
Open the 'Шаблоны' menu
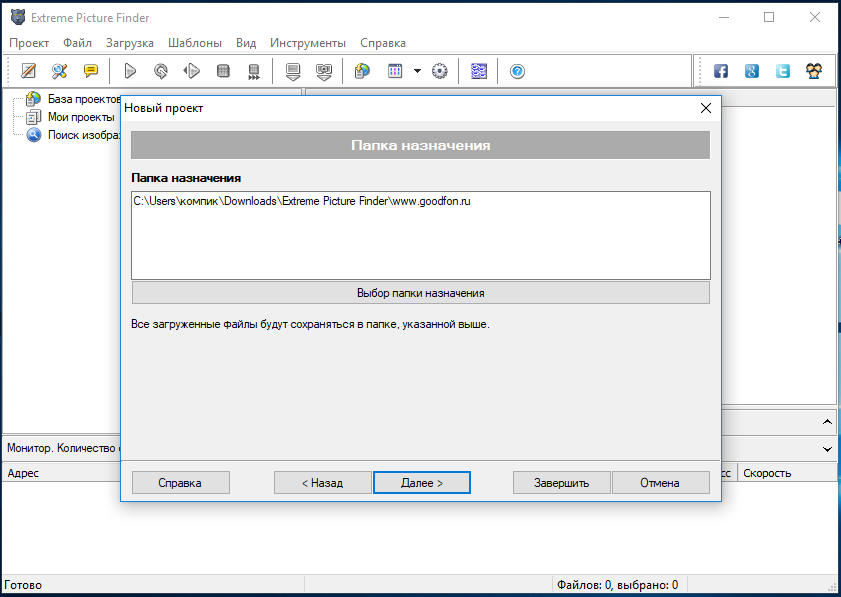195,43
